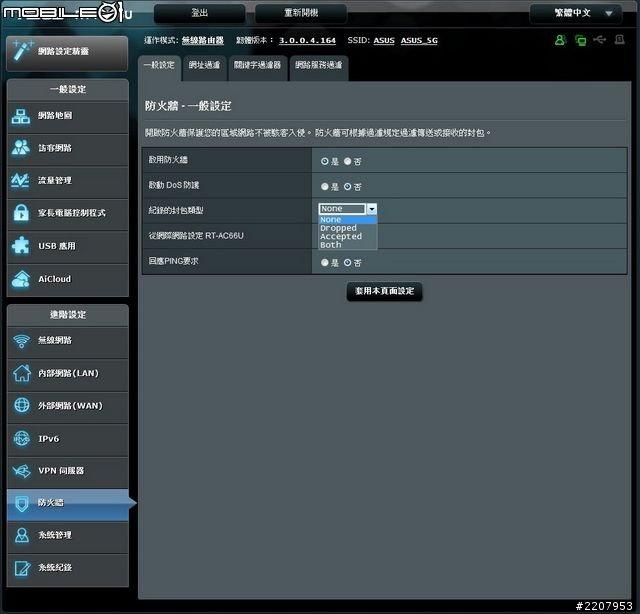This screenshot has height=614, width=640.
Task: Switch to the 網址過濾 tab
Action: click(204, 66)
